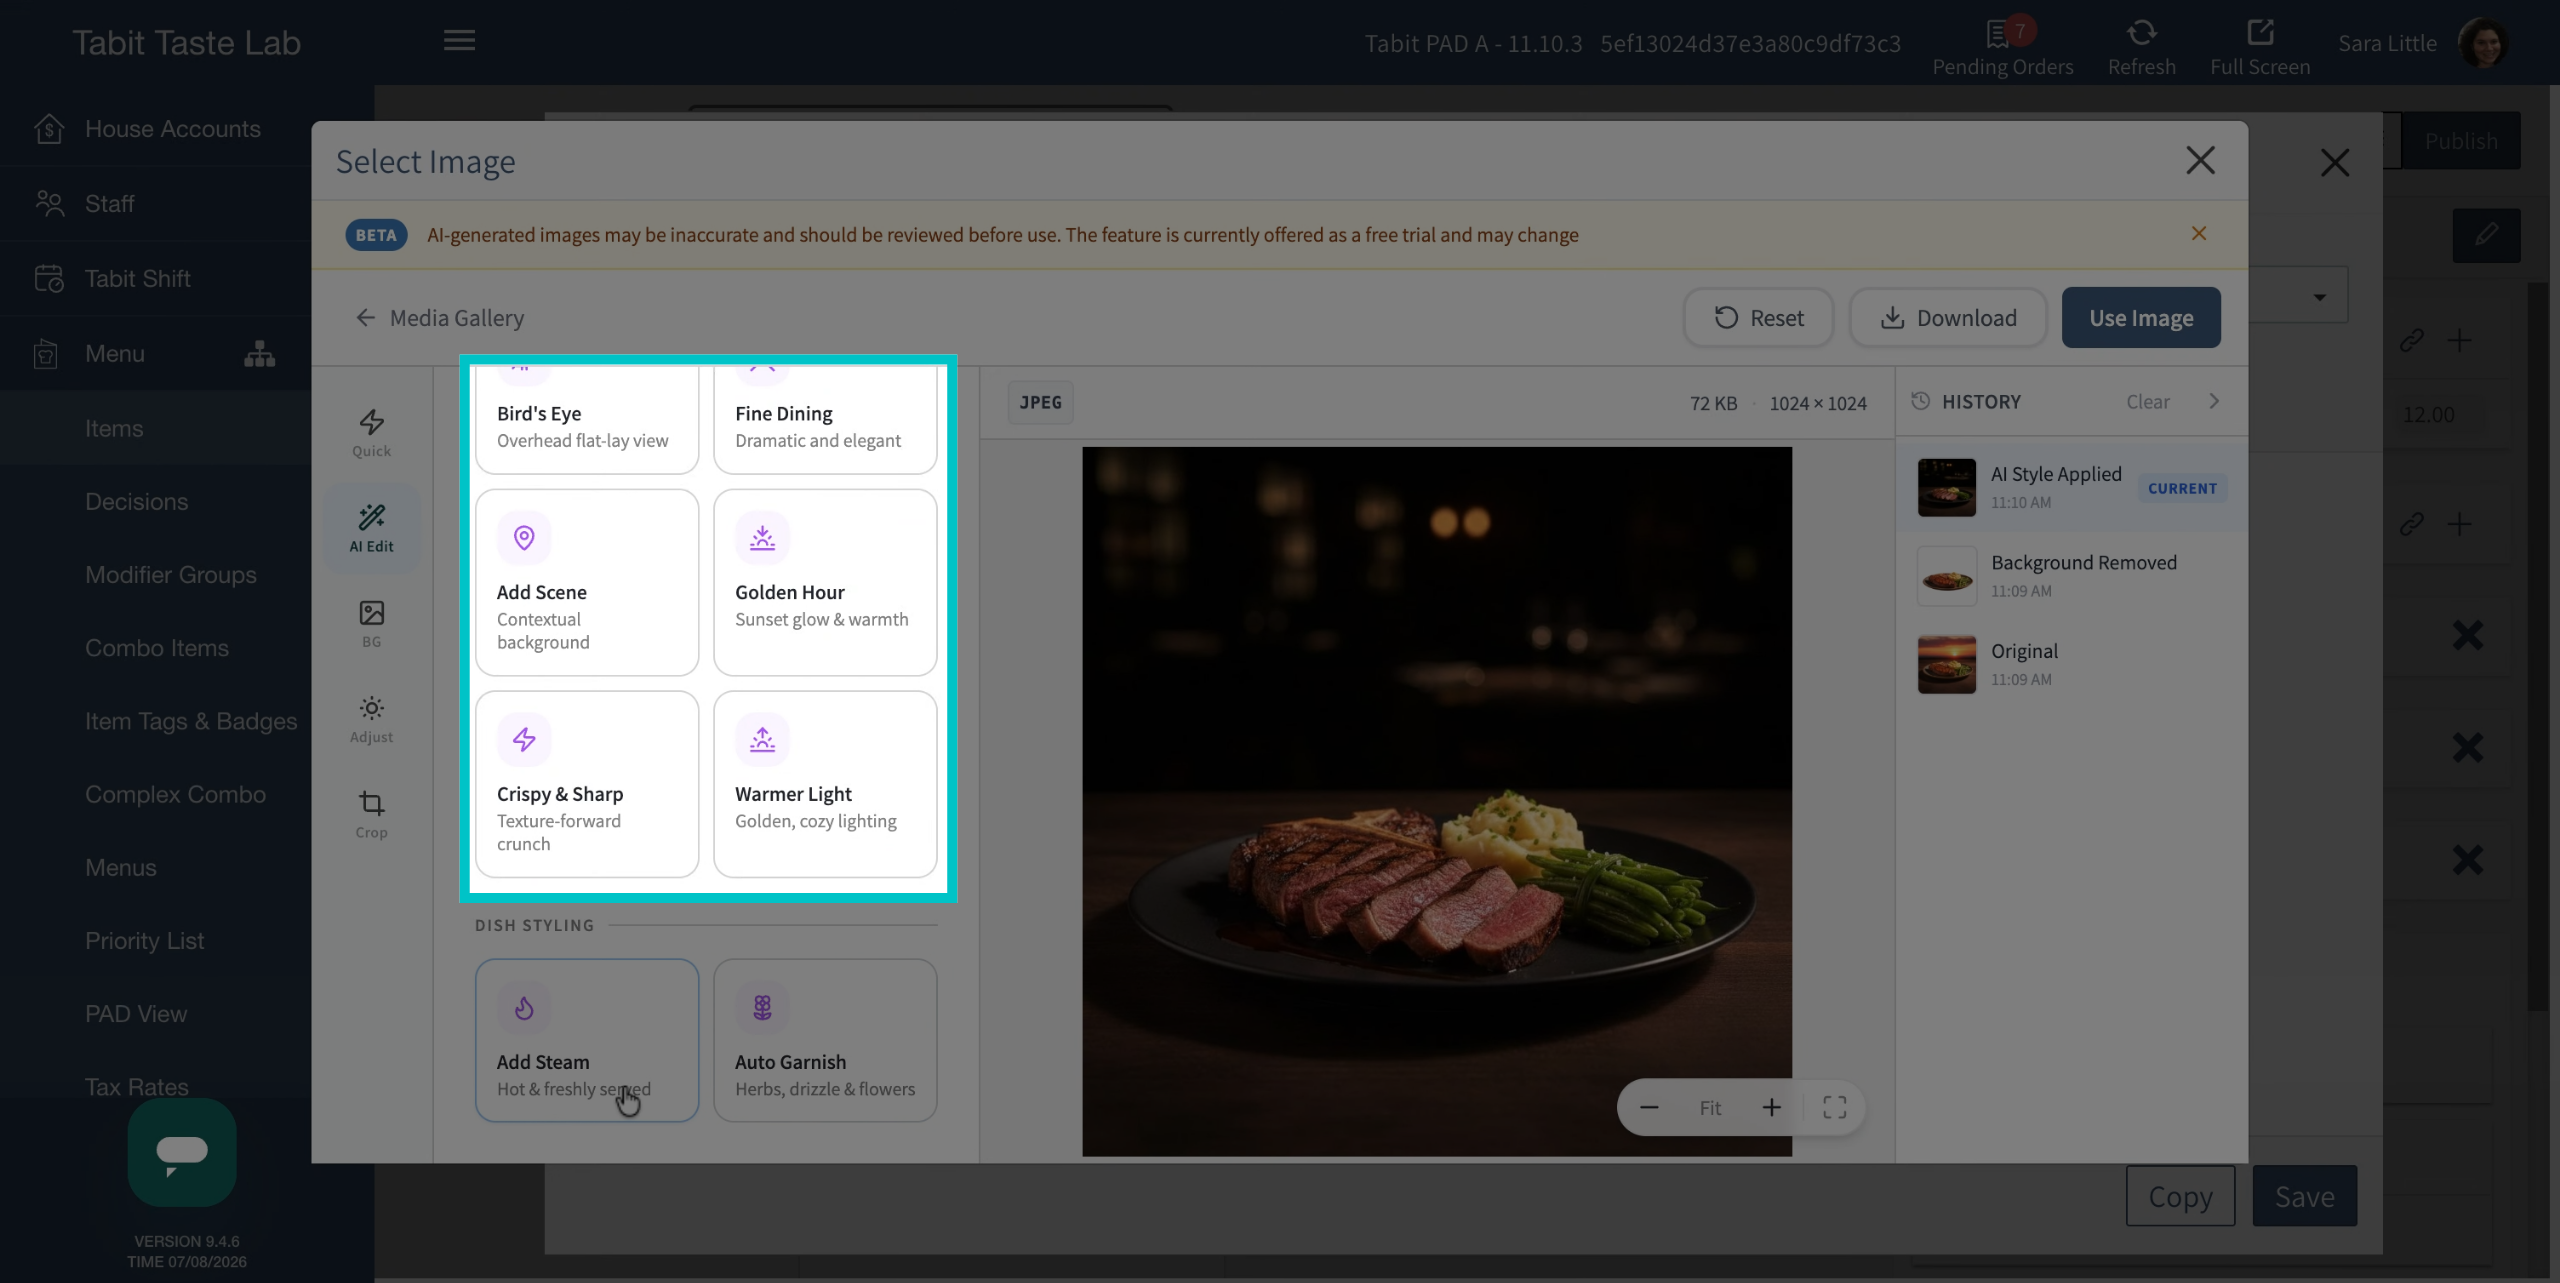Close the Select Image dialog
Viewport: 2560px width, 1283px height.
[x=2200, y=161]
